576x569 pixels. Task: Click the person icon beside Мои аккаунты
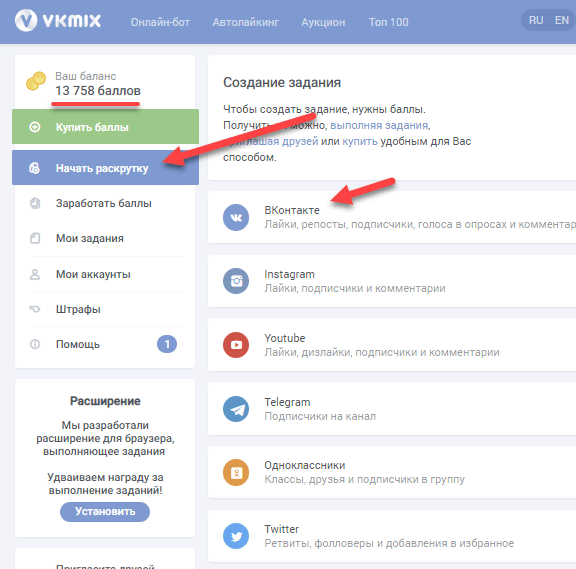[x=35, y=274]
